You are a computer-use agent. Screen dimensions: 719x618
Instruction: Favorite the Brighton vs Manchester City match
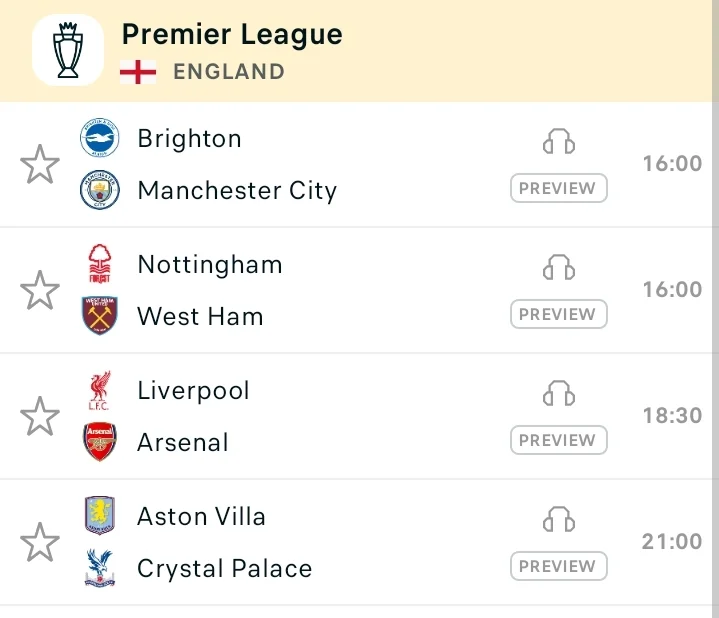click(40, 164)
